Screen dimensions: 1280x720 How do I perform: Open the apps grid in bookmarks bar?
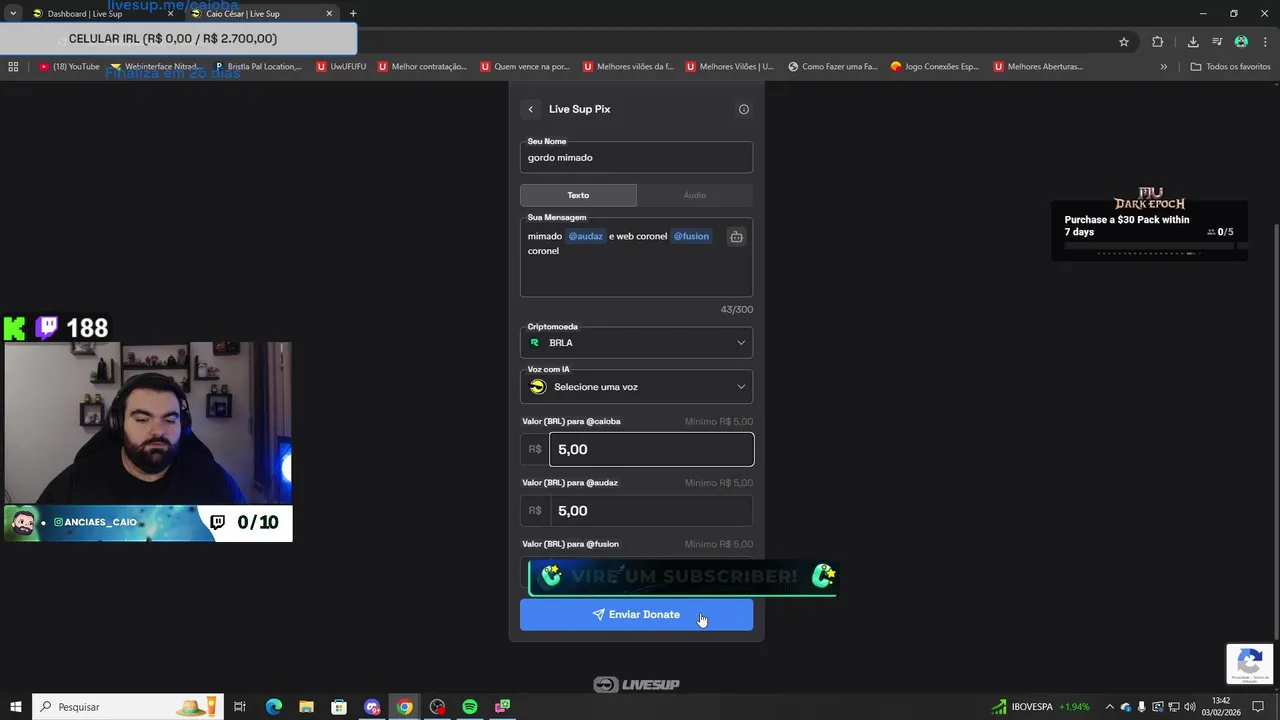[13, 67]
